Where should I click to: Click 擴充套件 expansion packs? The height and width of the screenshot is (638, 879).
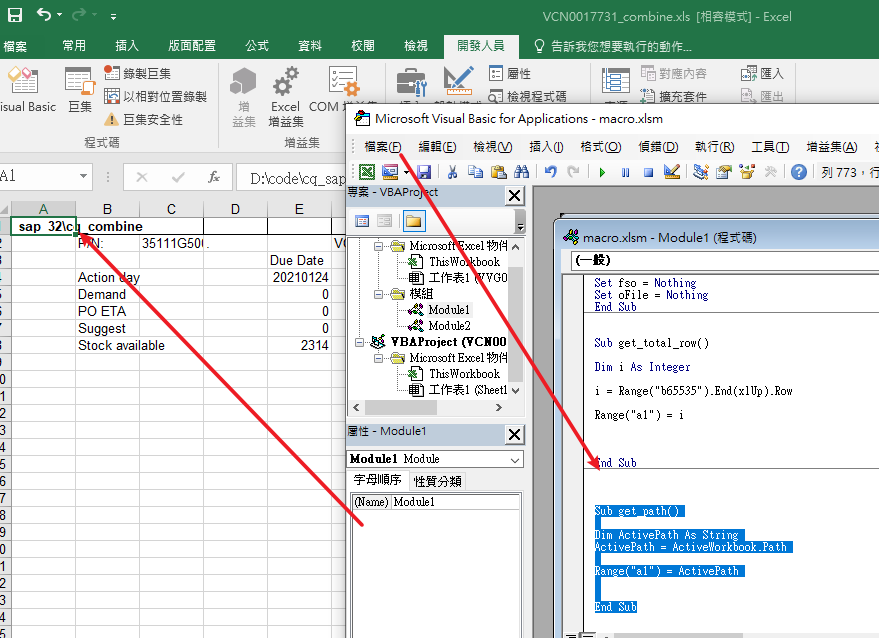click(x=674, y=96)
